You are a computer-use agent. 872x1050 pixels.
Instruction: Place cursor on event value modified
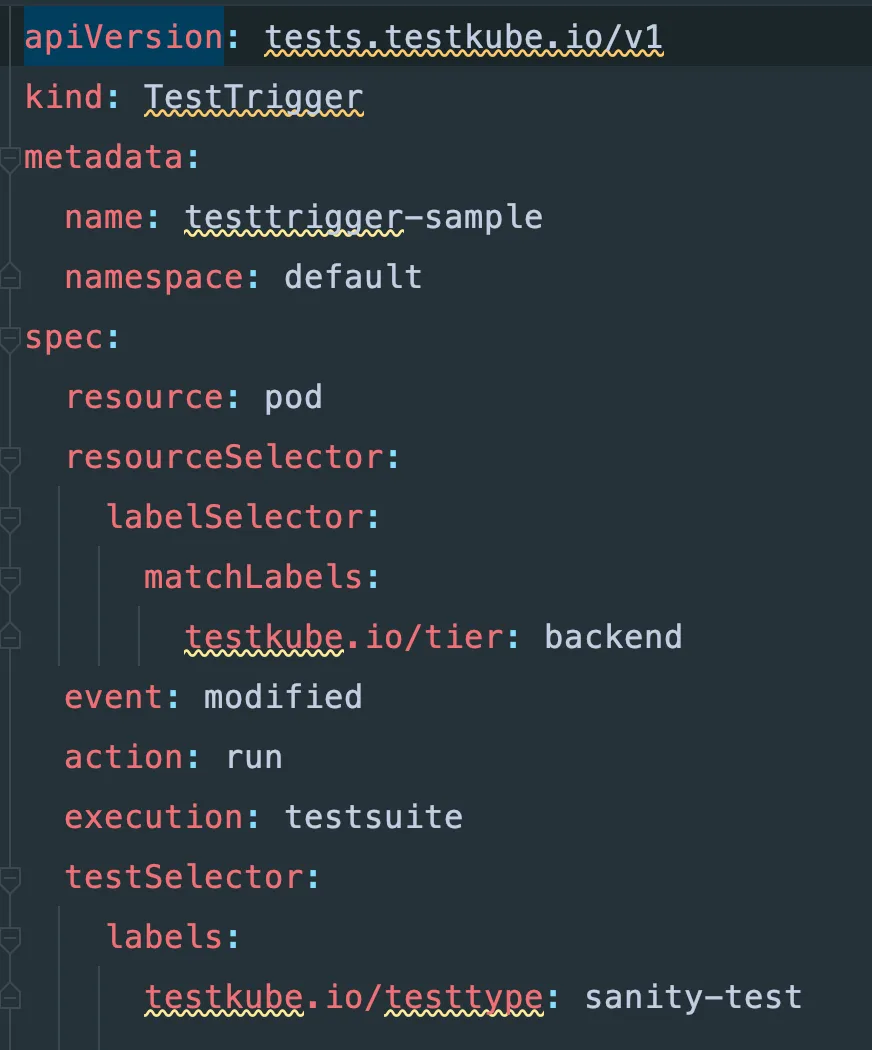(x=283, y=696)
